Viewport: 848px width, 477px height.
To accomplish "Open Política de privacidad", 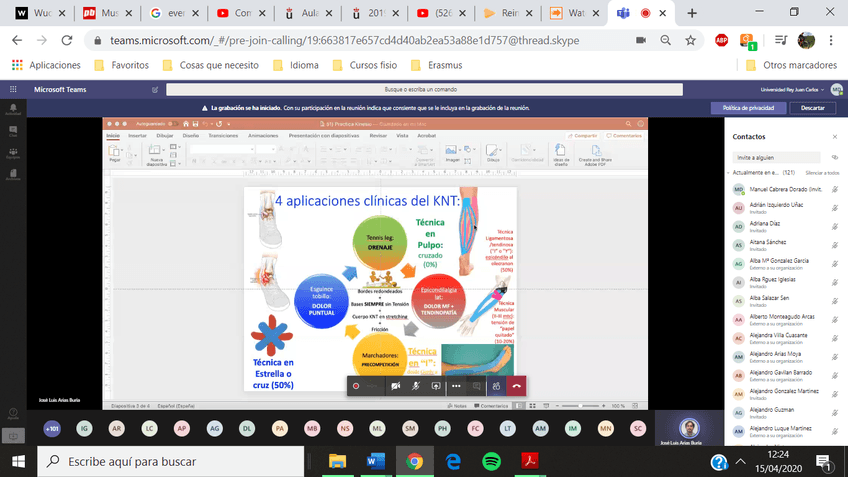I will tap(748, 107).
